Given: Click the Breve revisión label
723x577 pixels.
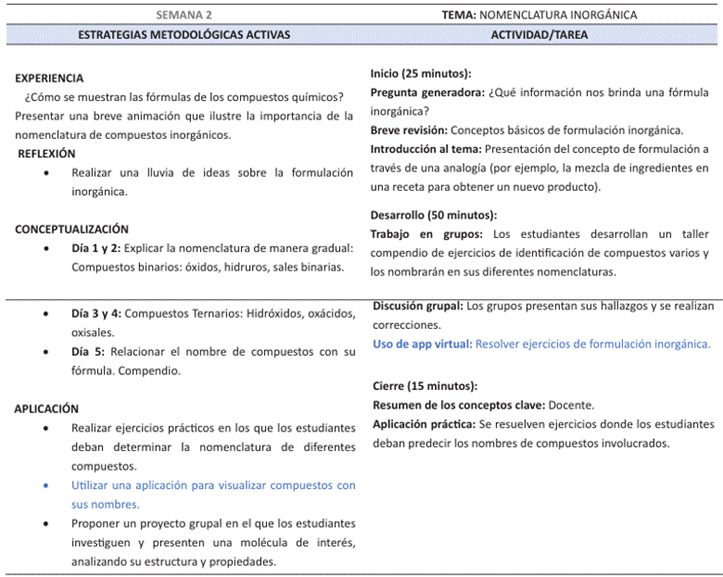Looking at the screenshot, I should pyautogui.click(x=409, y=130).
